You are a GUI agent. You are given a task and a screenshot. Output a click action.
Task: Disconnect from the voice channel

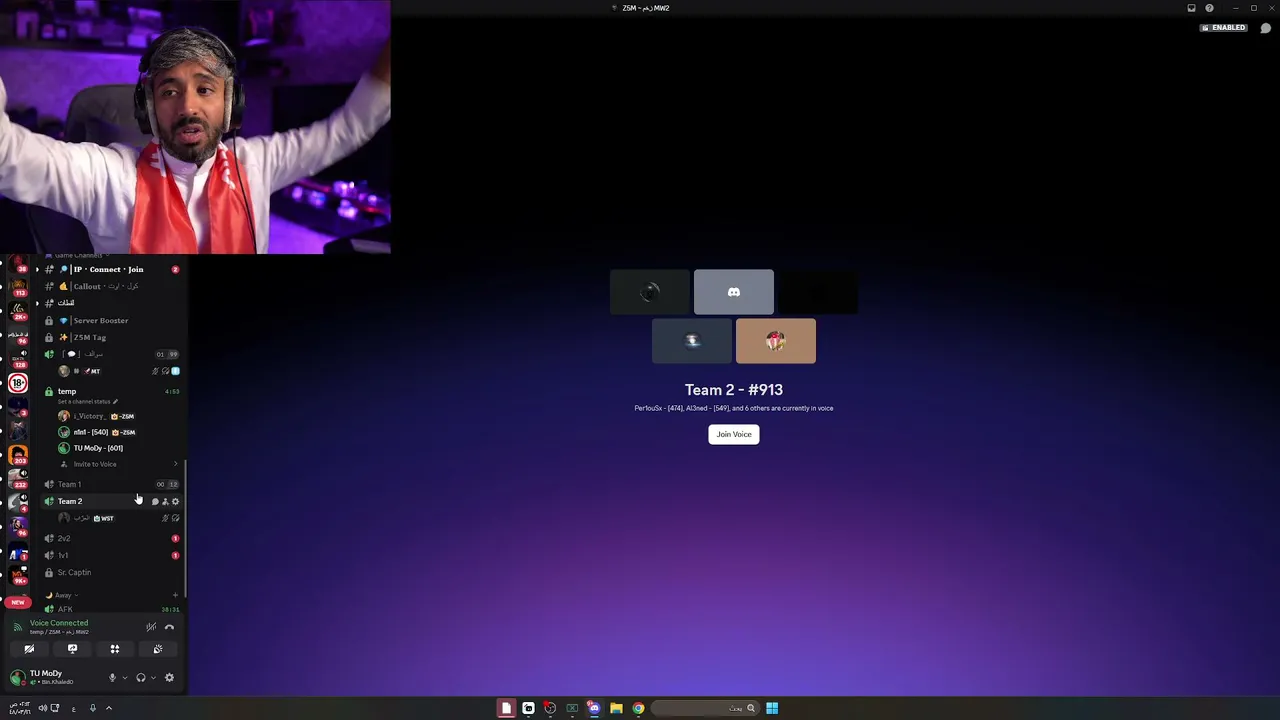pyautogui.click(x=169, y=627)
